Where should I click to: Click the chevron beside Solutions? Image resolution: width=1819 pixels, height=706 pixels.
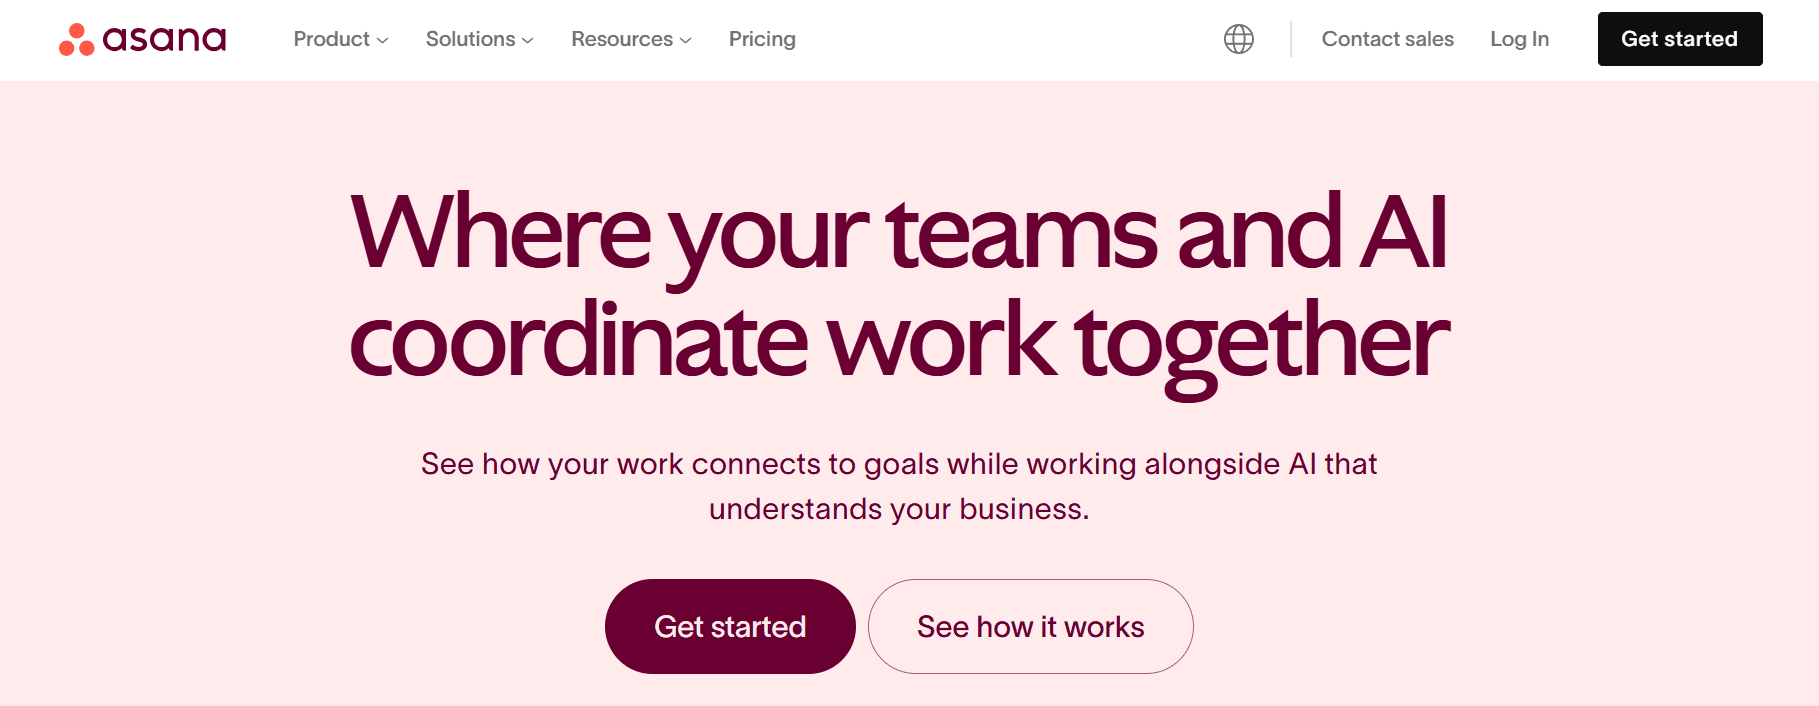528,40
